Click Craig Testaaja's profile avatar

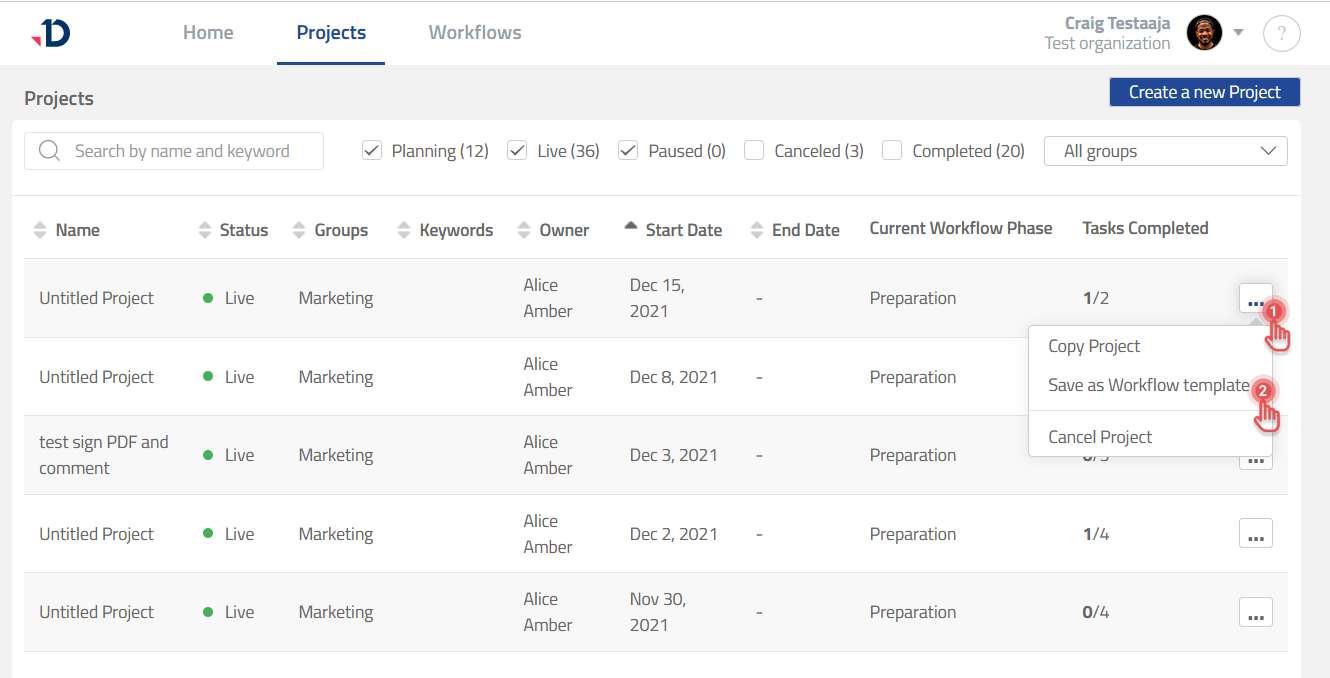(1205, 32)
